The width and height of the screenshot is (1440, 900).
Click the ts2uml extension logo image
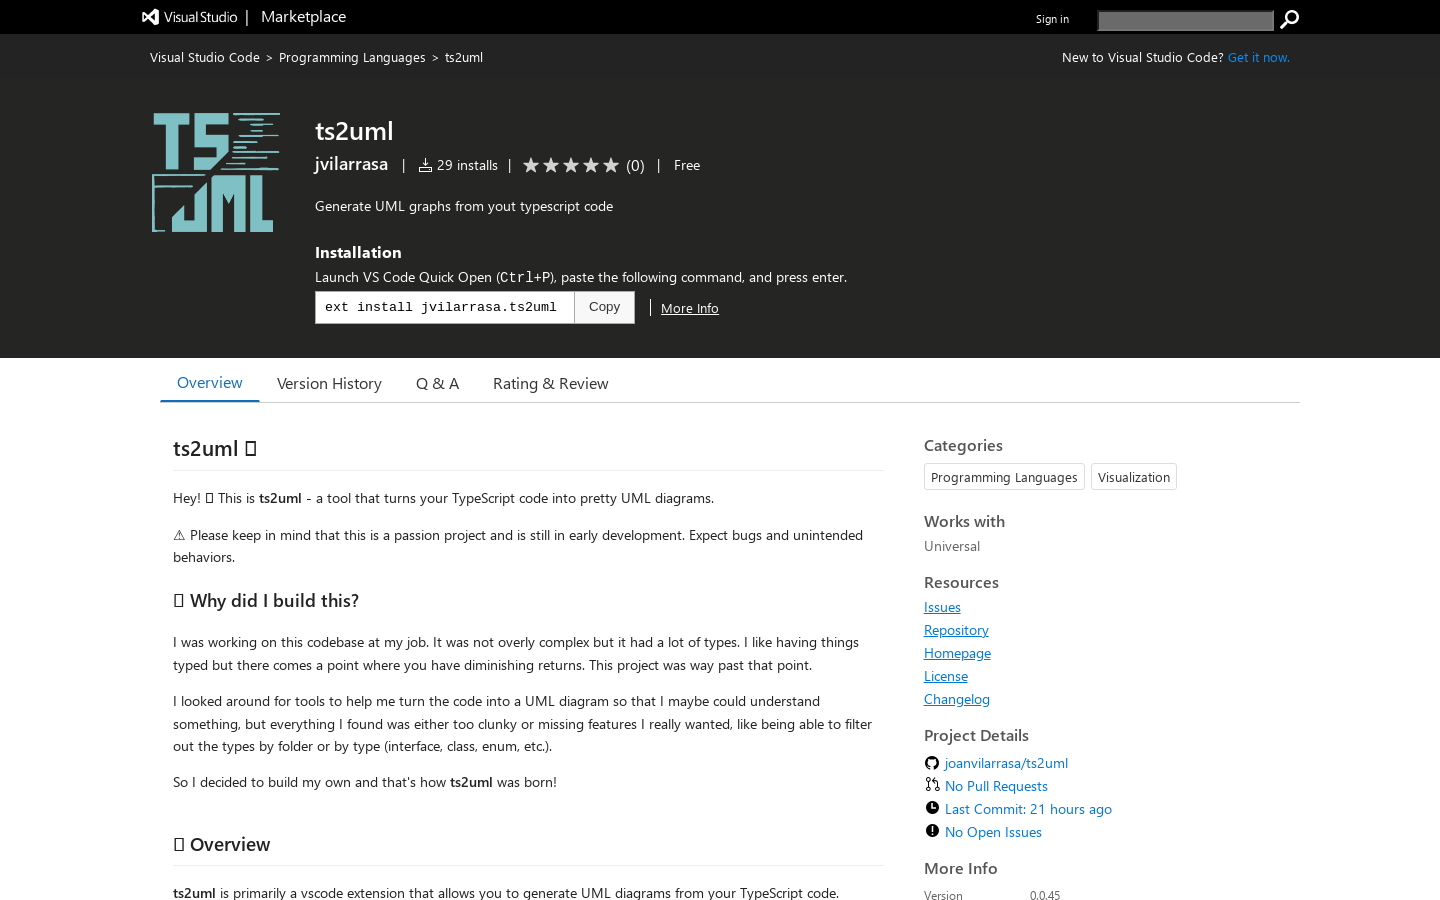click(216, 172)
